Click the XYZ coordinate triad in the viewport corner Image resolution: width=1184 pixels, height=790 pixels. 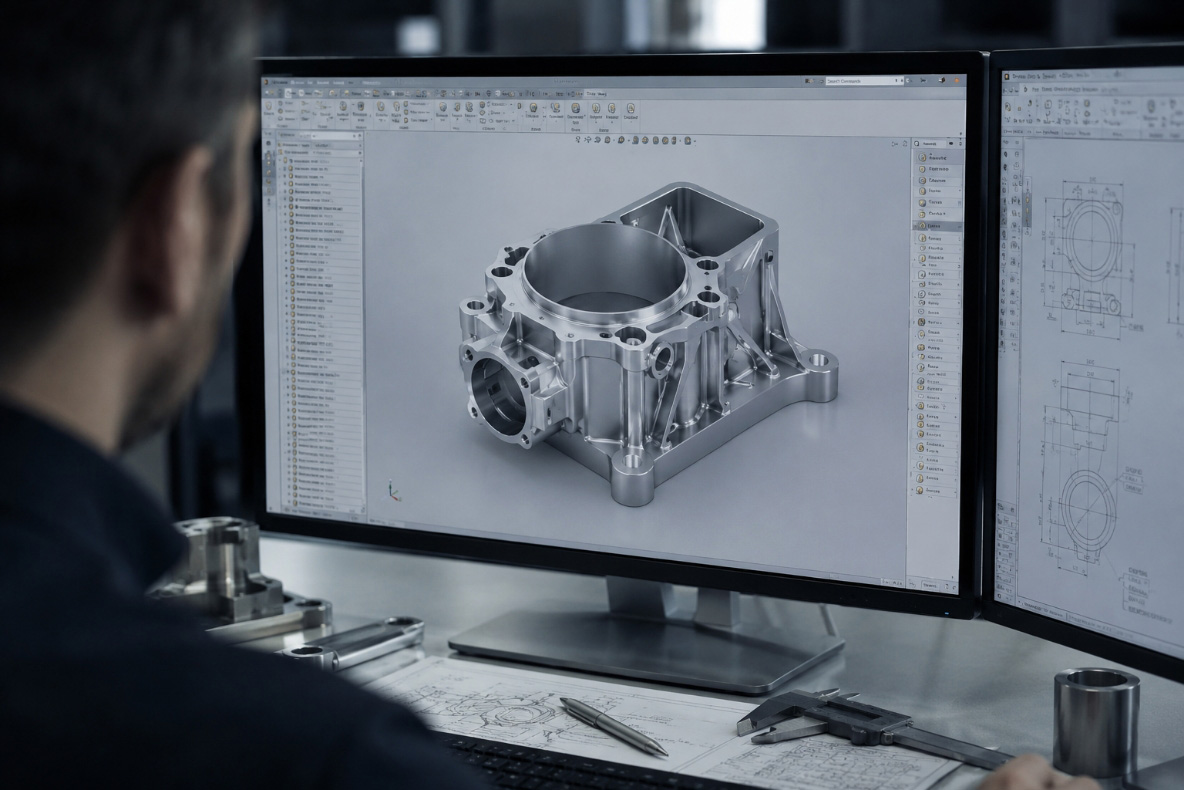pyautogui.click(x=393, y=490)
